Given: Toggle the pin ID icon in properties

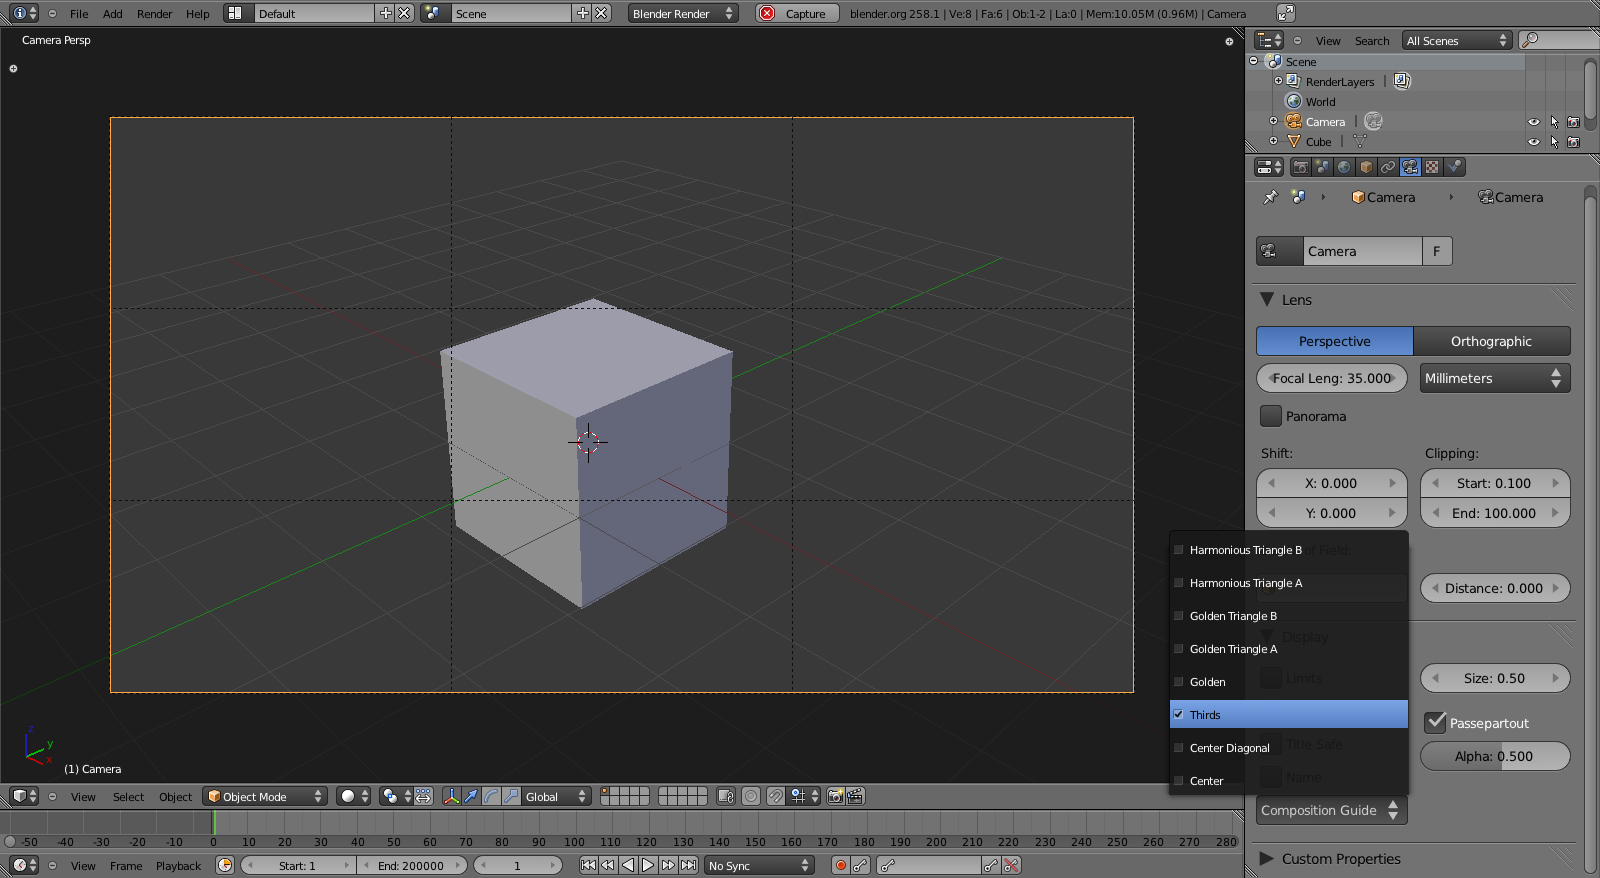Looking at the screenshot, I should pos(1270,197).
